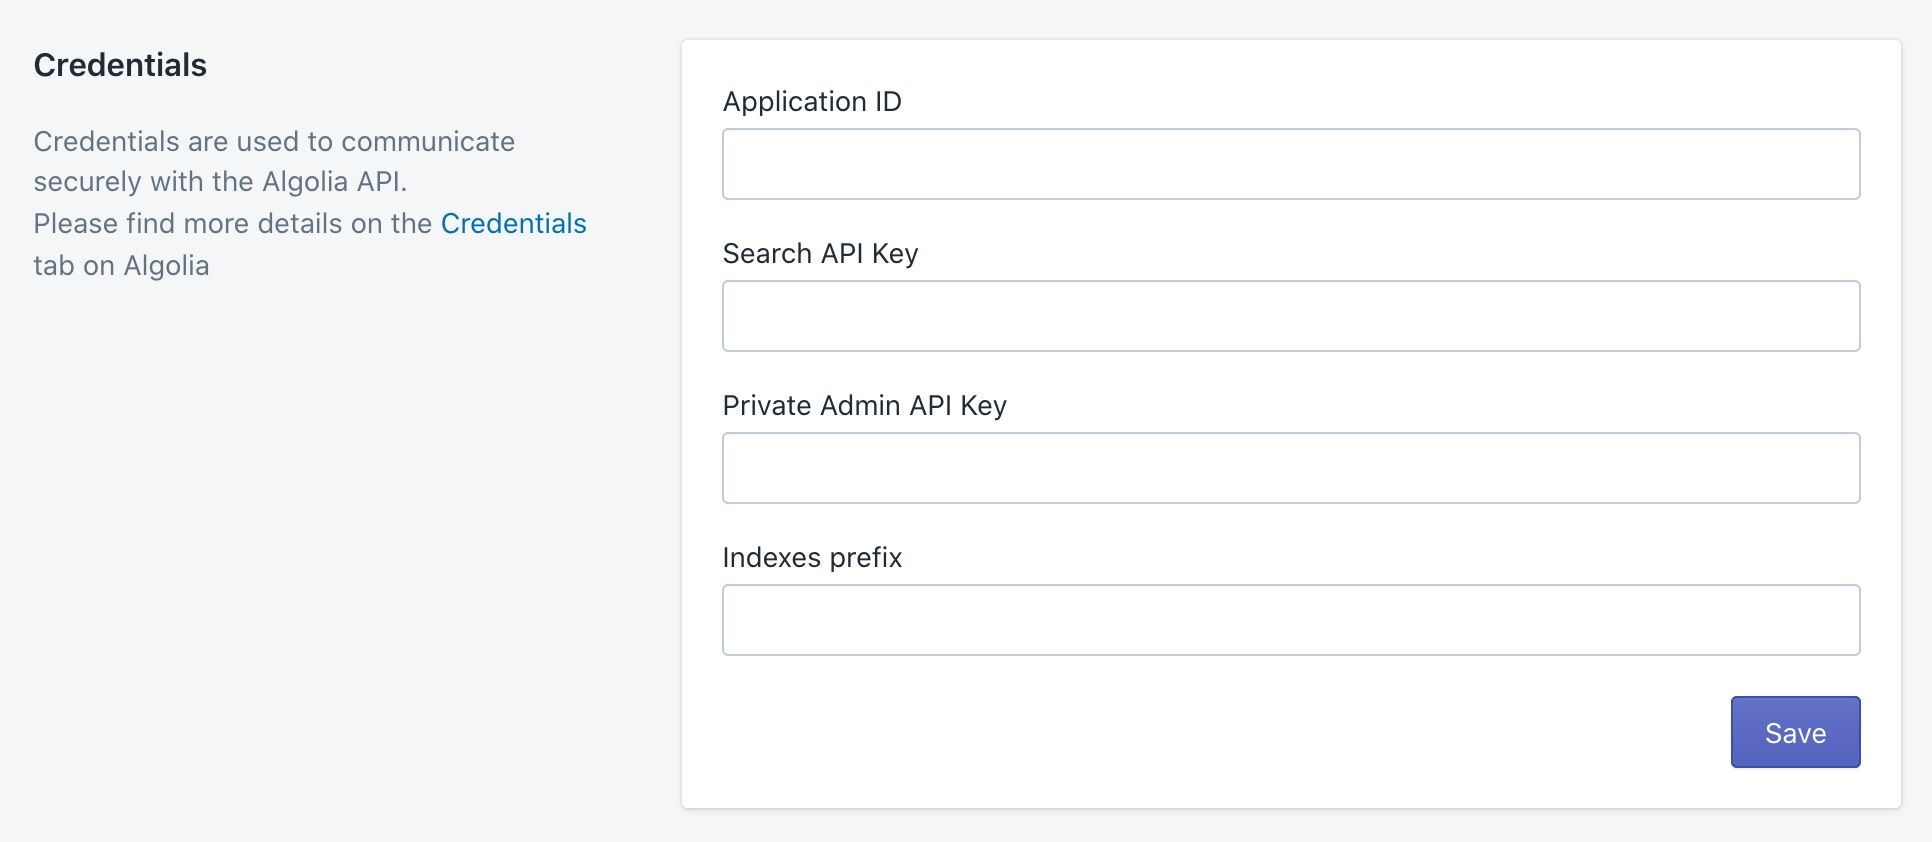Click the Credentials section heading

pyautogui.click(x=120, y=65)
